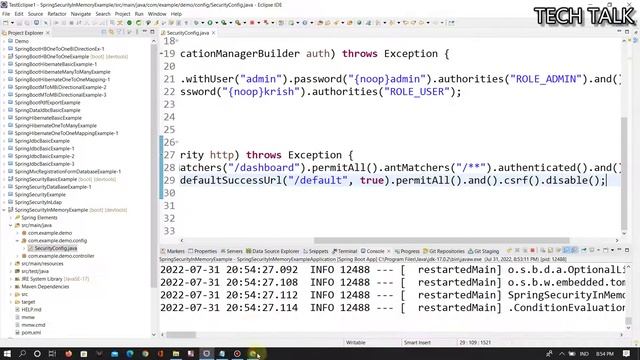Select pom.xml in Project Explorer
640x360 pixels.
tap(31, 332)
